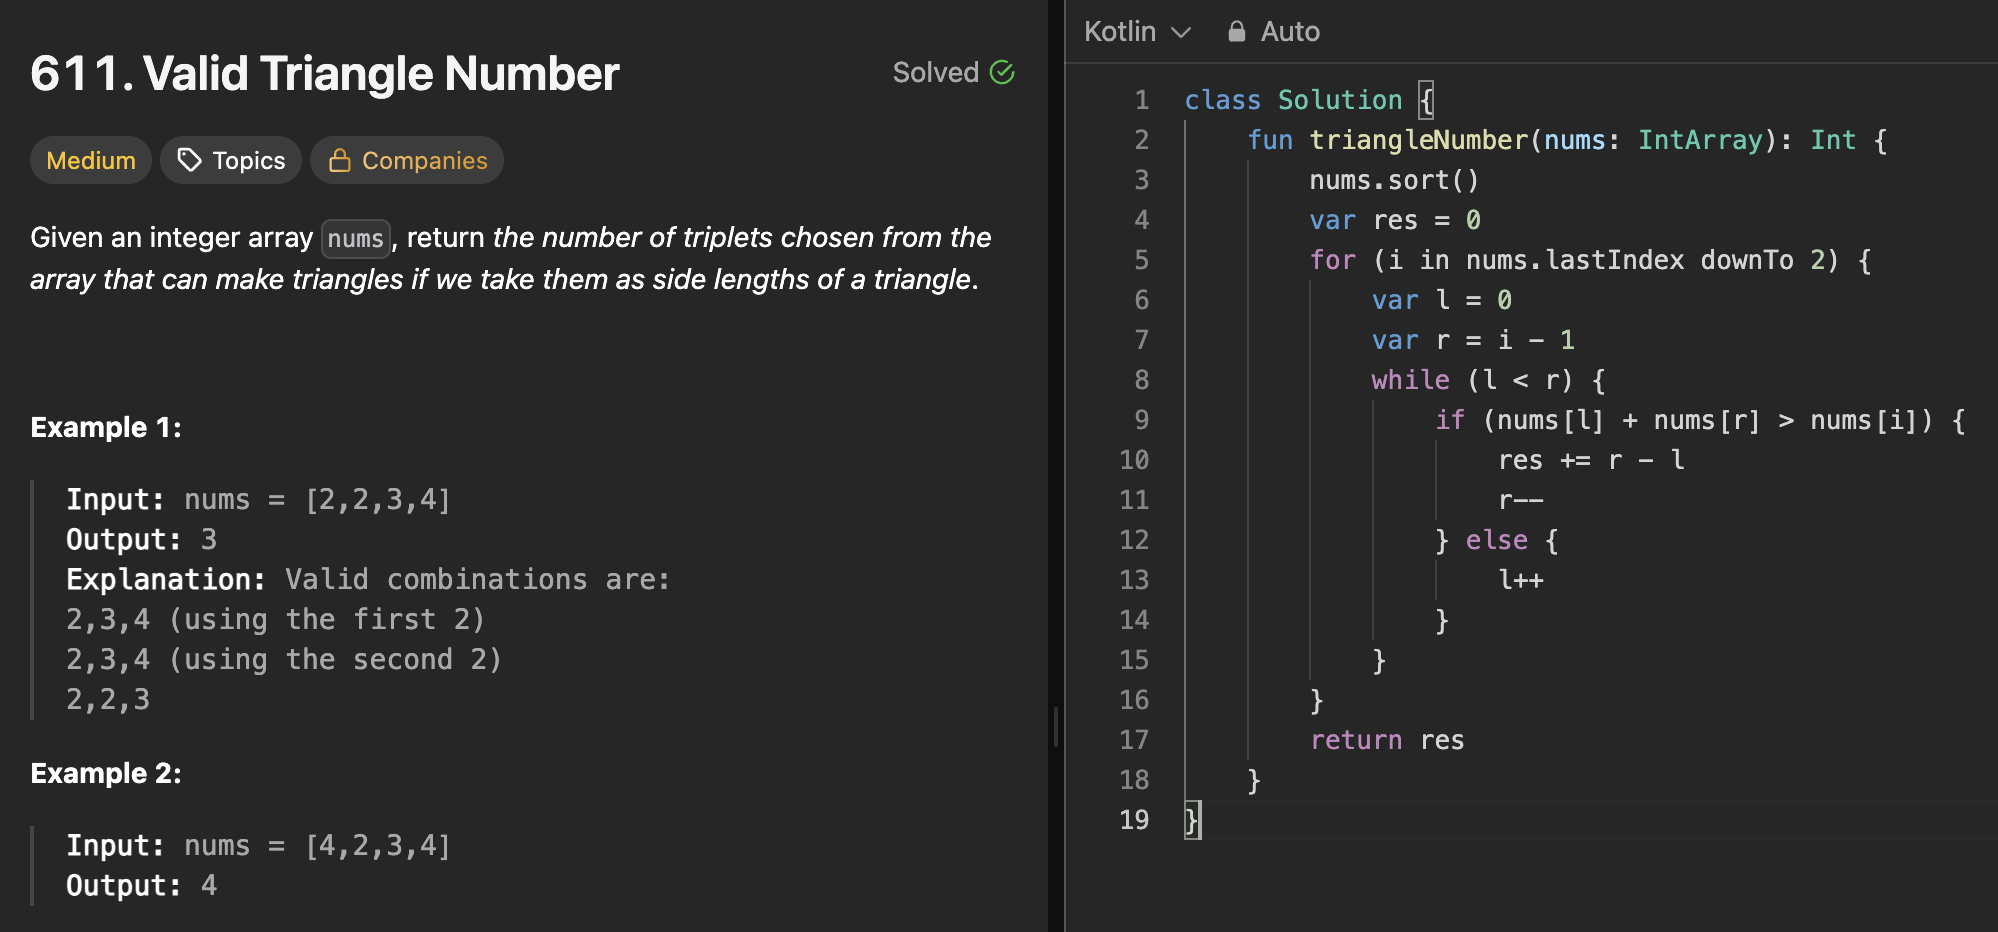Click the Companies lock icon
The image size is (1998, 932).
point(340,160)
